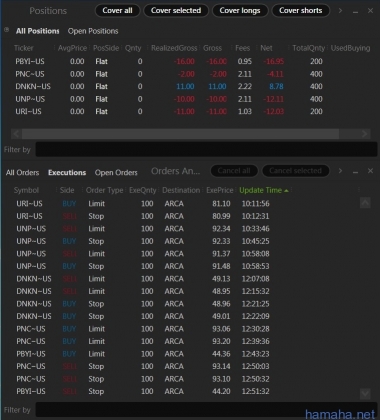Select UNP~US execution at 10:45:25

tap(185, 241)
